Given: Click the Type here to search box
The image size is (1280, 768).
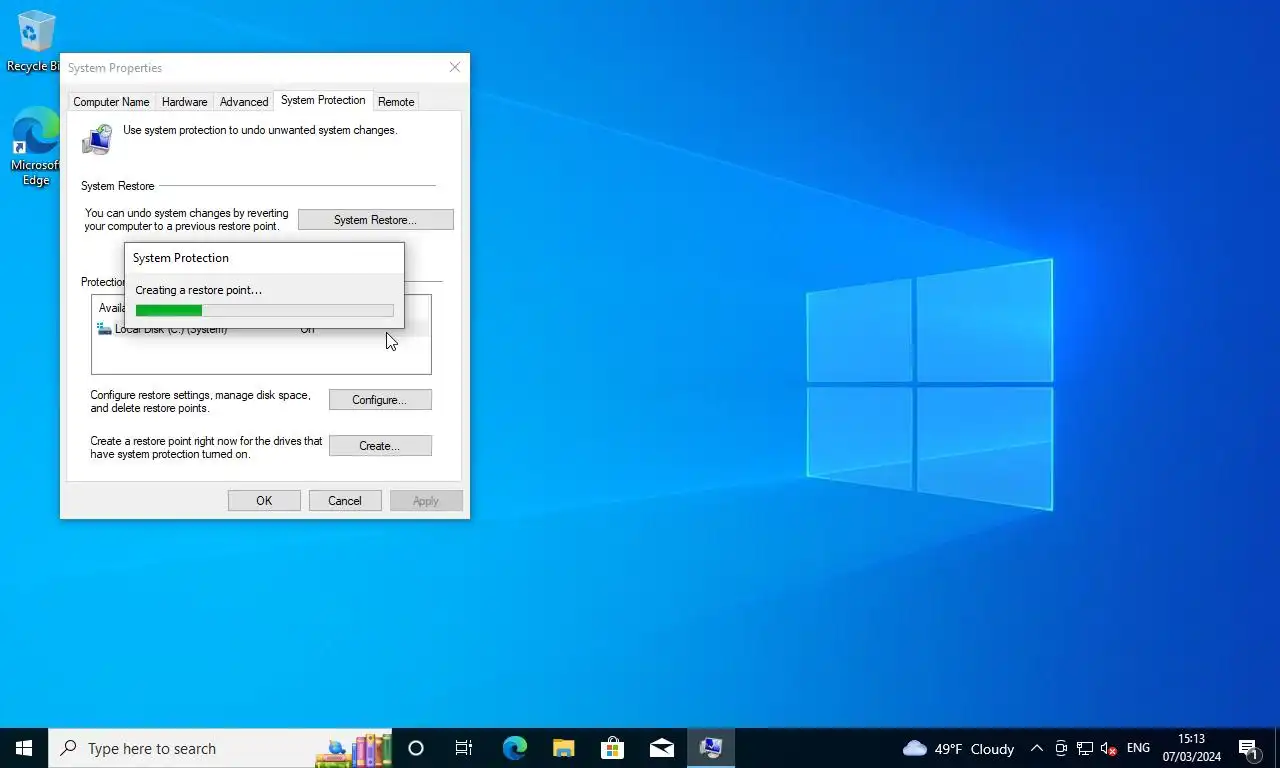Looking at the screenshot, I should click(220, 748).
